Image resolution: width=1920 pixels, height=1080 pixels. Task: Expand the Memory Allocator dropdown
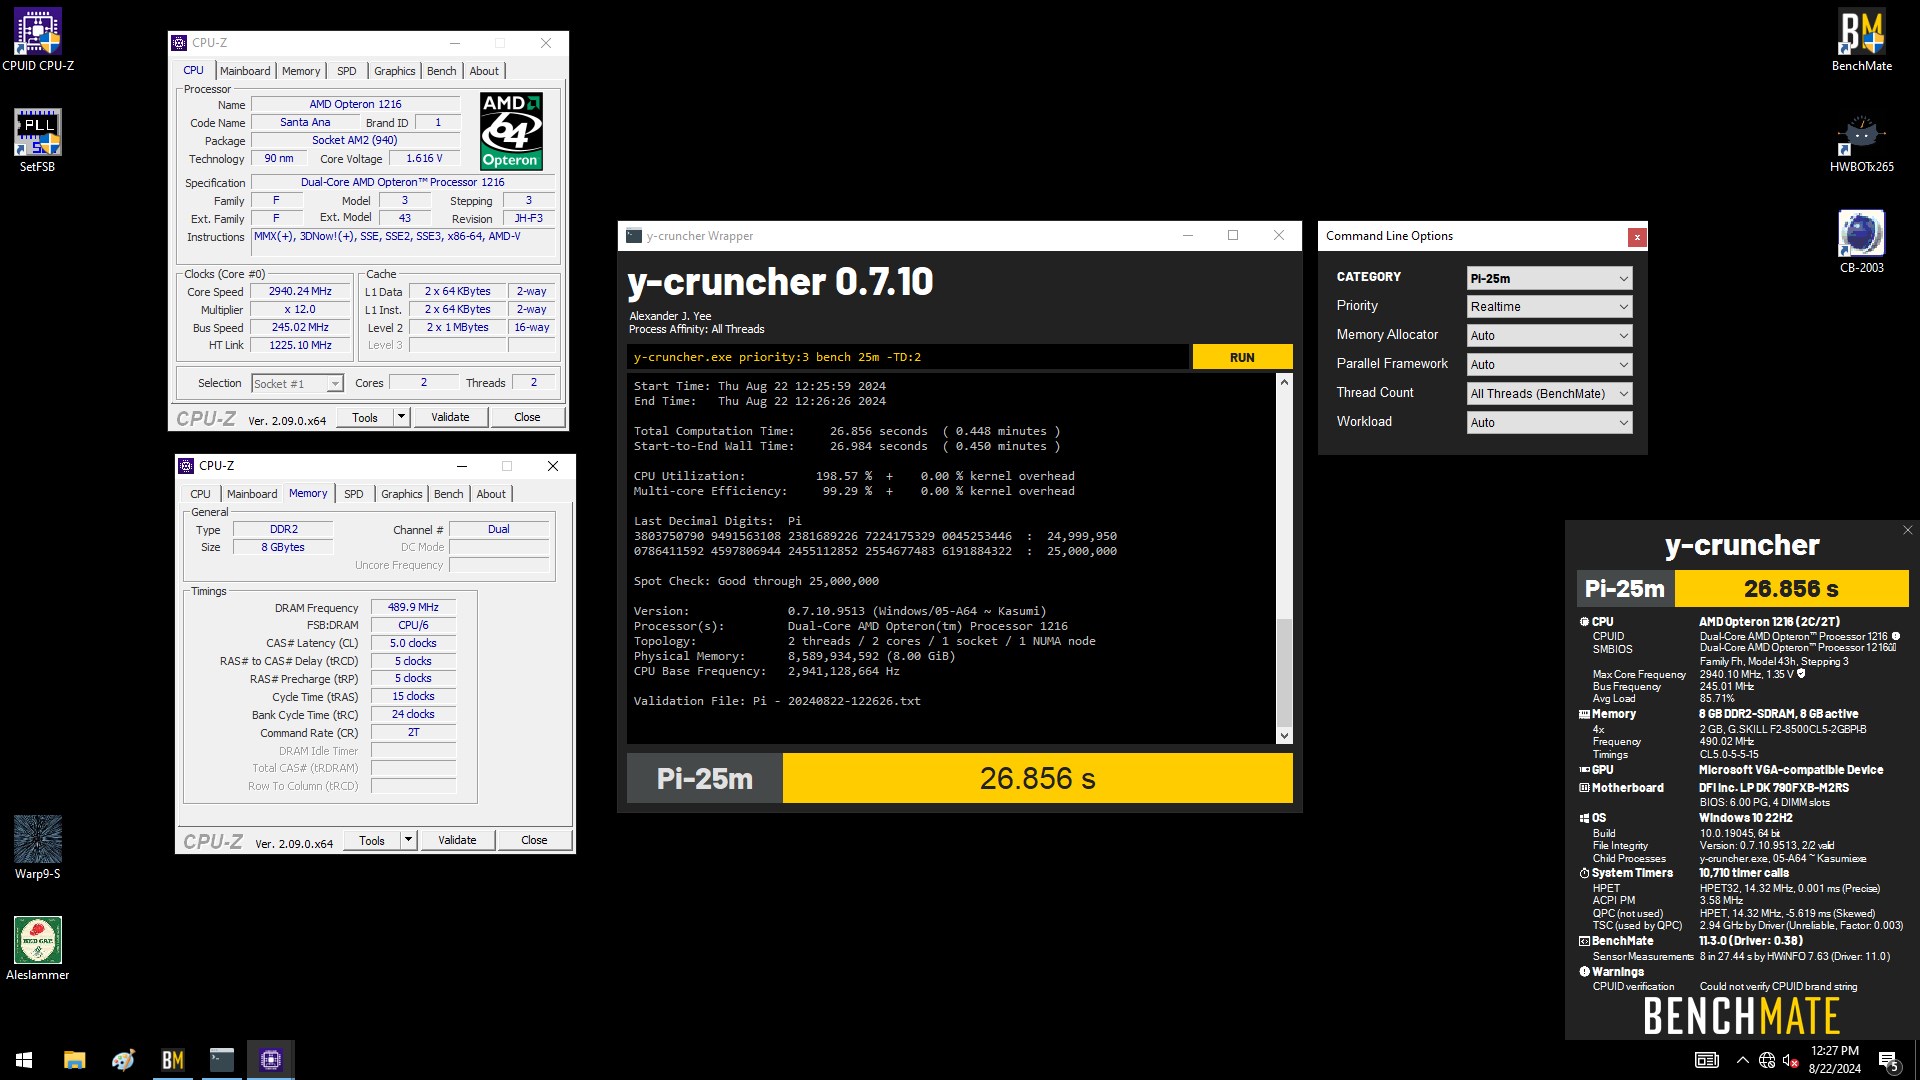[x=1549, y=336]
